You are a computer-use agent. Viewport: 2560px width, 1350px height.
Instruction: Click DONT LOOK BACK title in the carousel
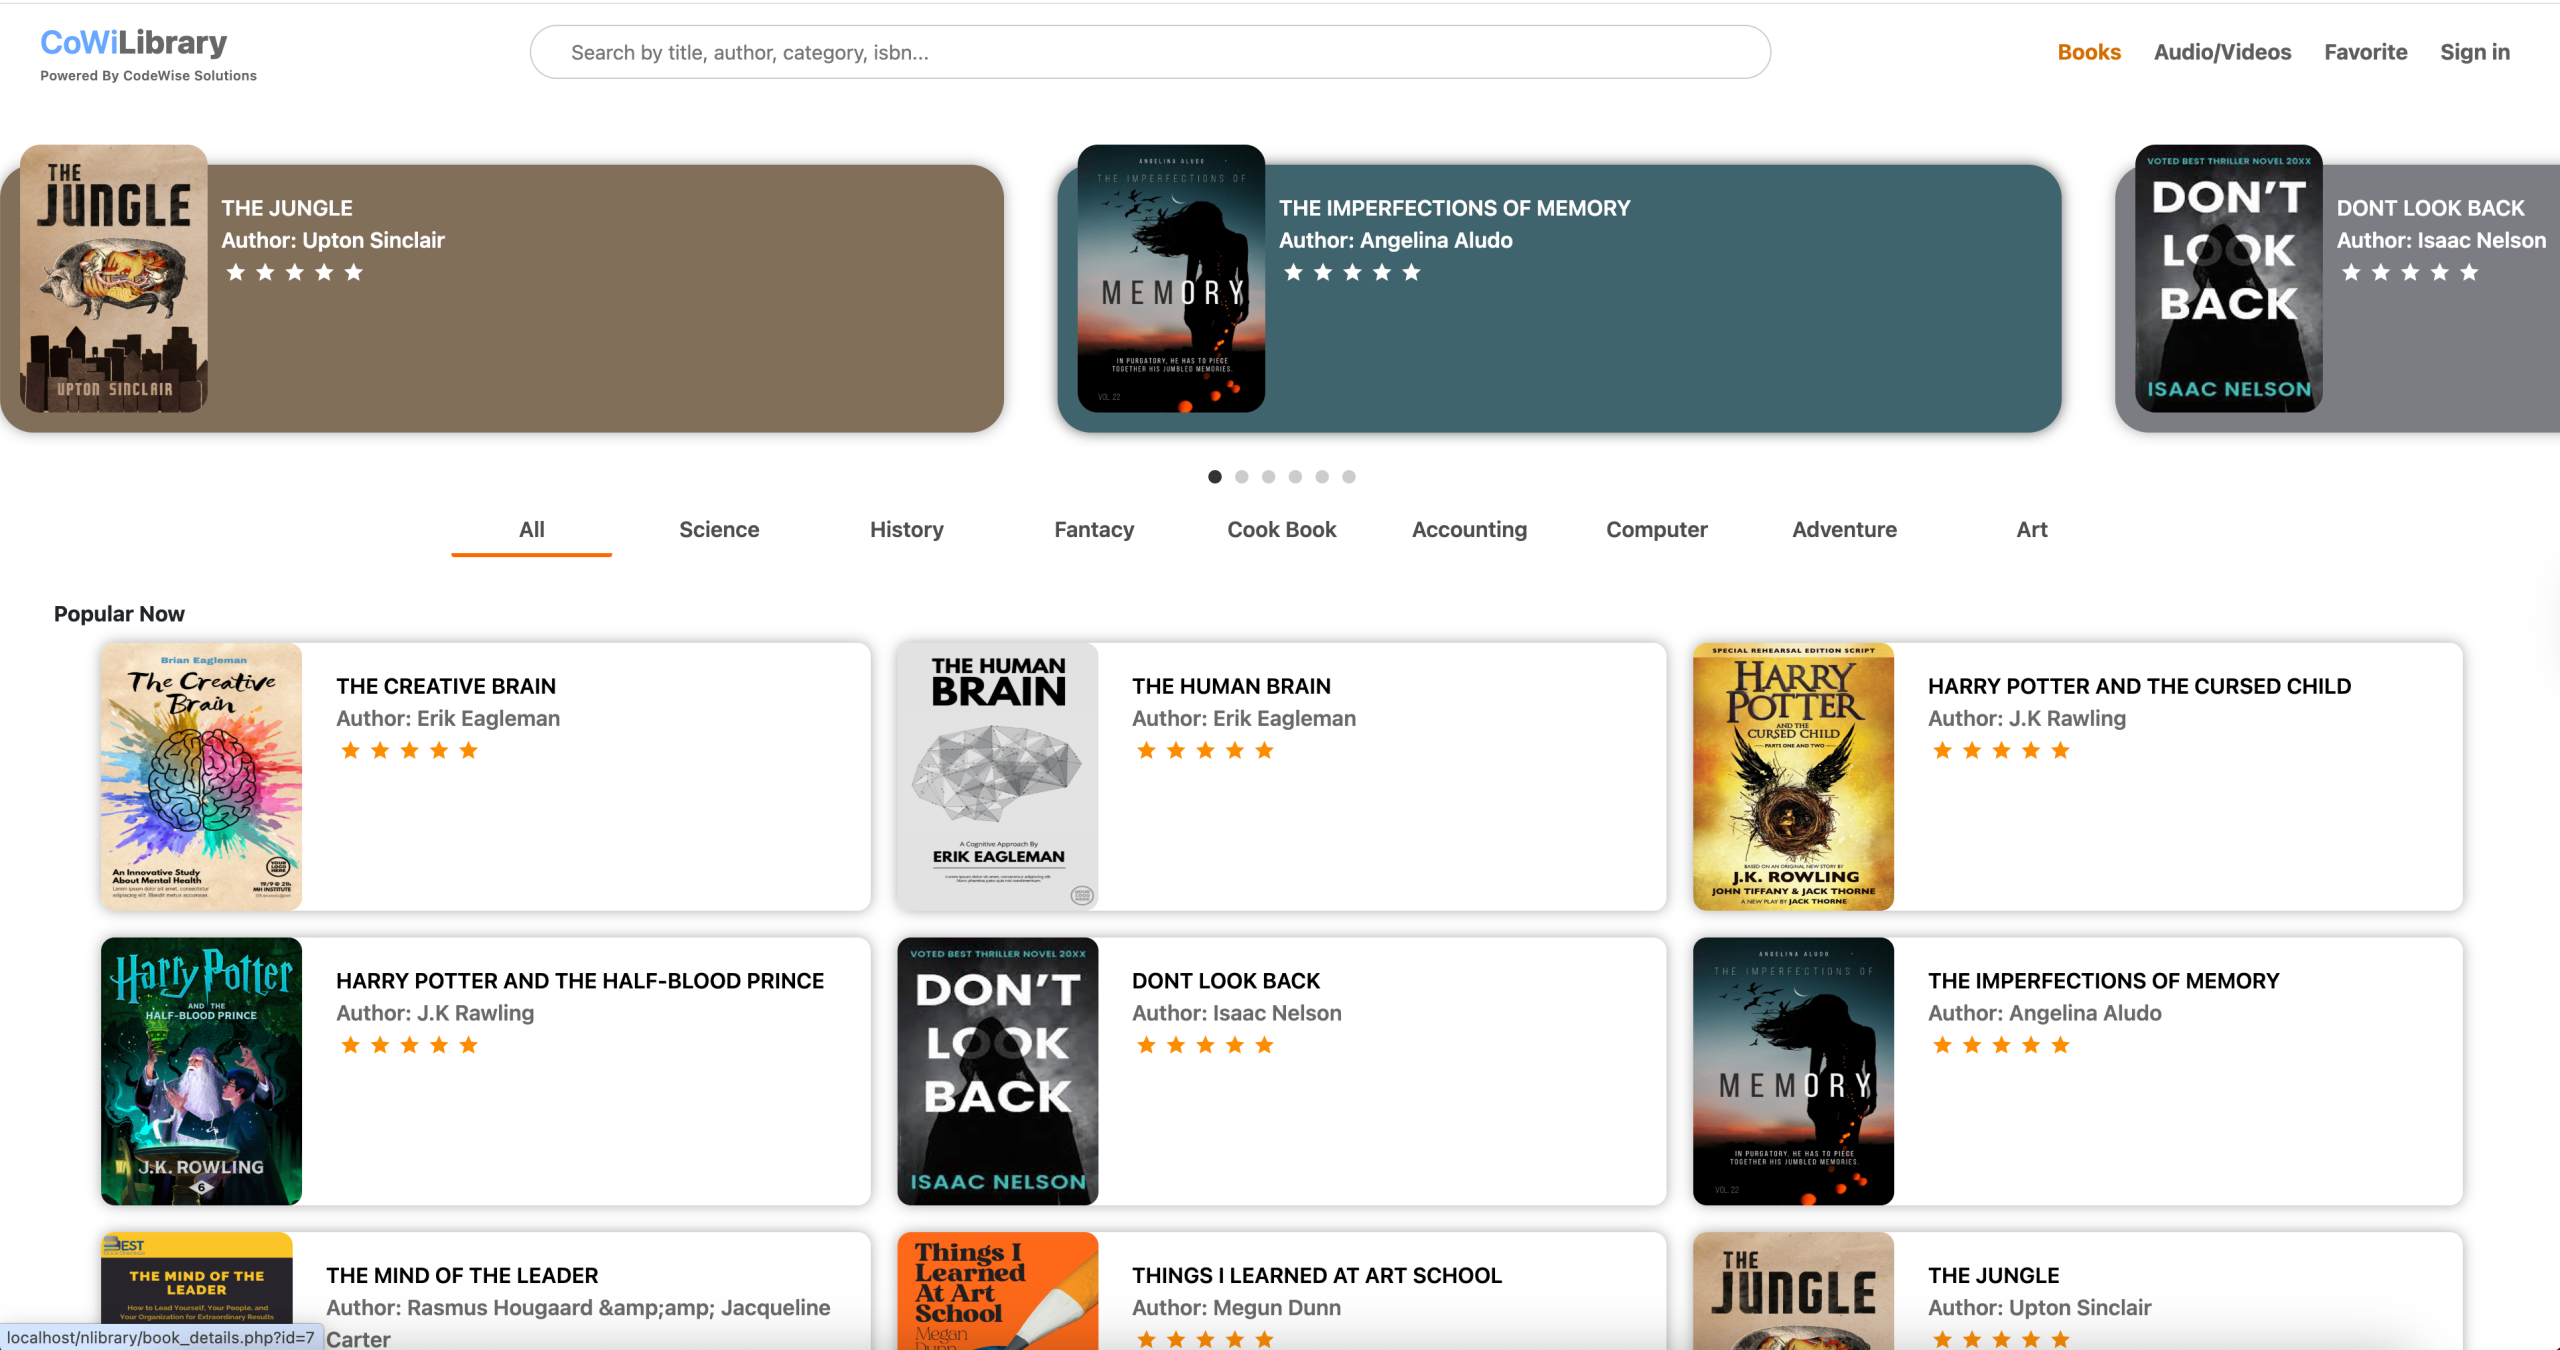(2431, 208)
